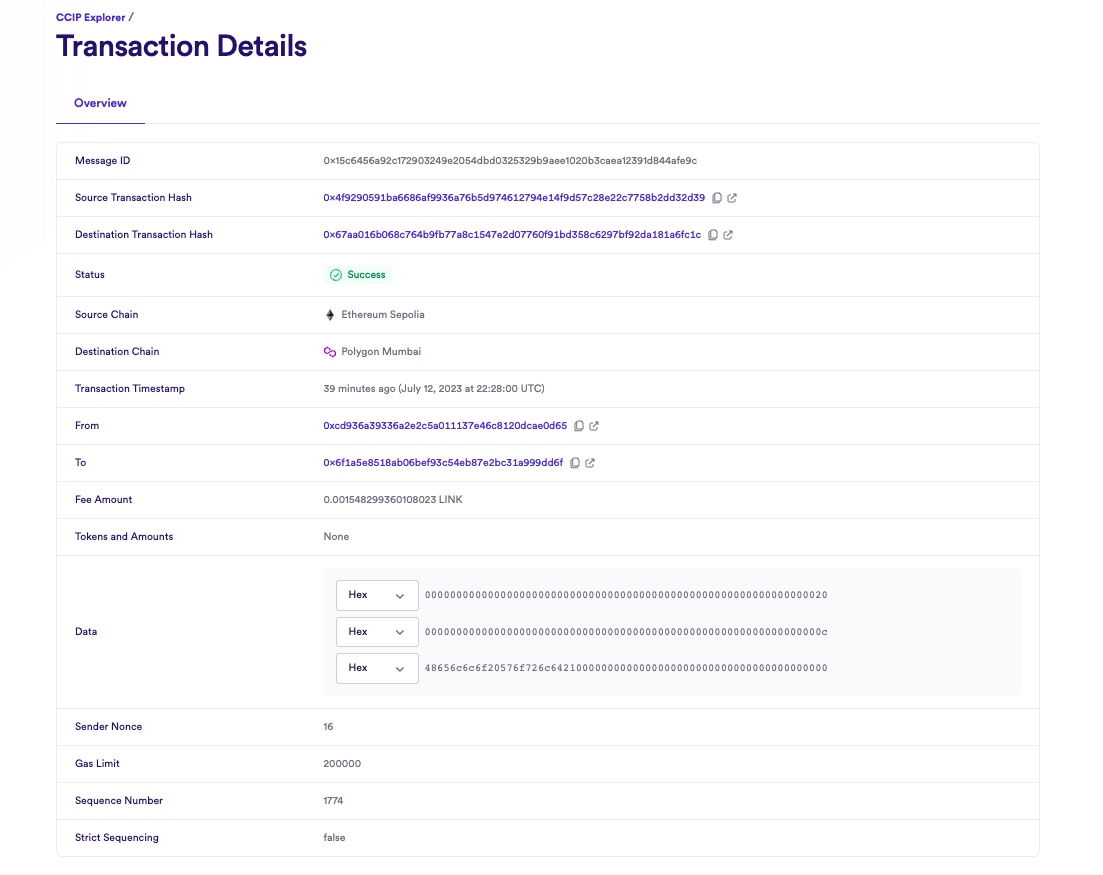Open the third Hex dropdown beside 48656c6c6f
This screenshot has height=875, width=1103.
[x=377, y=668]
